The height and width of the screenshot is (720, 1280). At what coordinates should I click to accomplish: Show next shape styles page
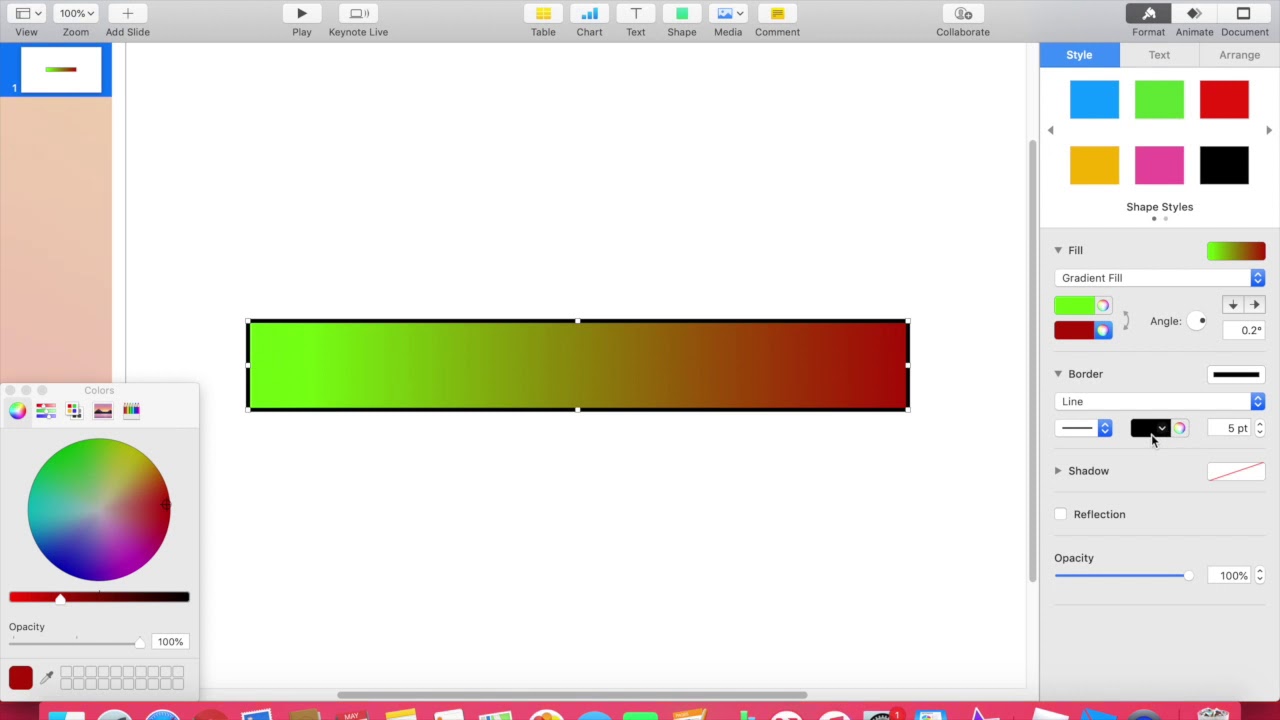pyautogui.click(x=1269, y=130)
